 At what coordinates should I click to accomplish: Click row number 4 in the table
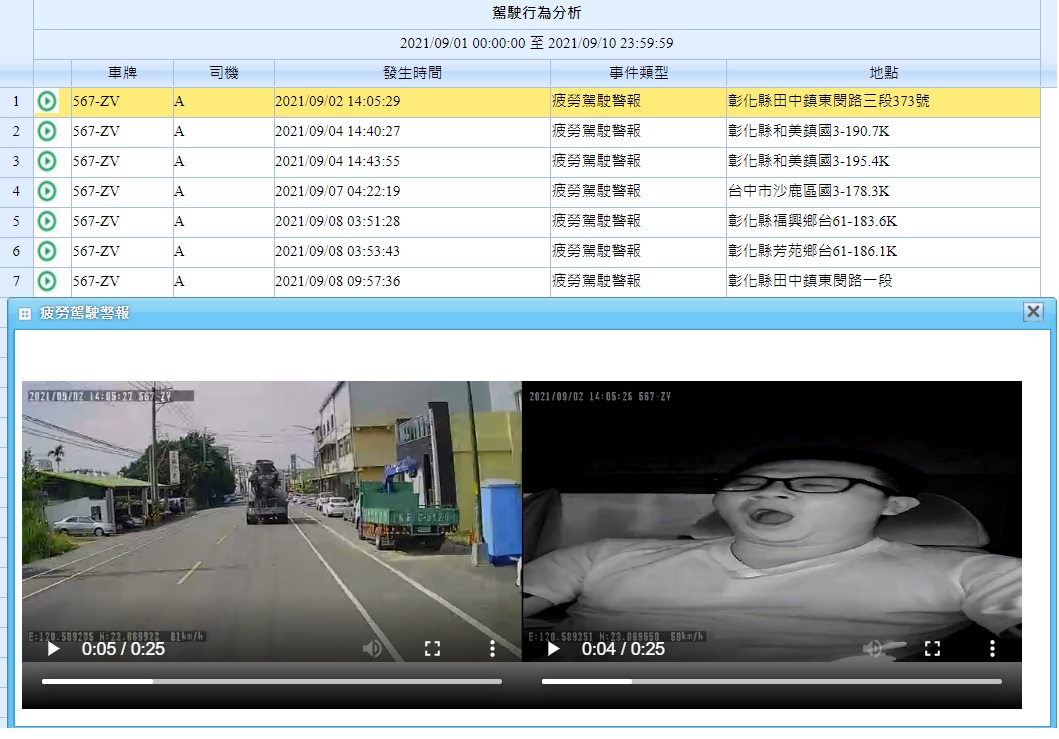tap(16, 191)
